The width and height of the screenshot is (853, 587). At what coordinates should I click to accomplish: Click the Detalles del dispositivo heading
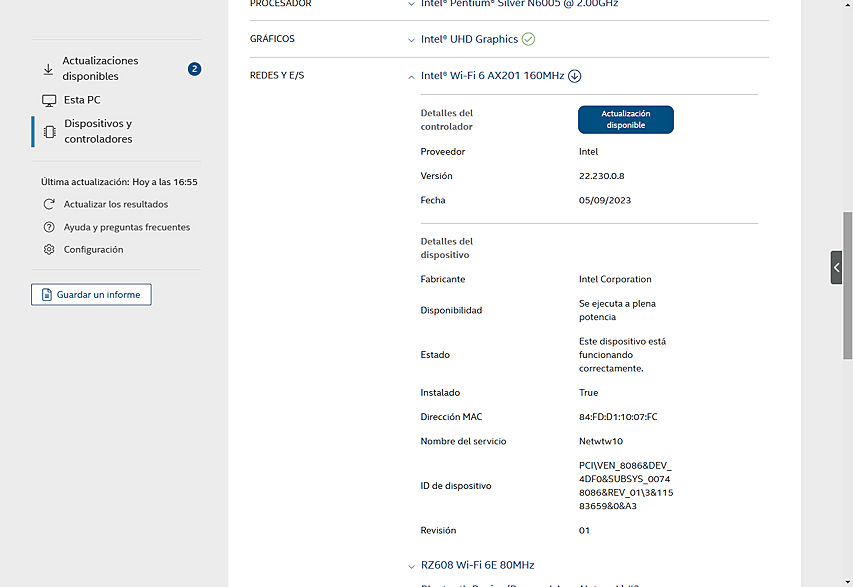[447, 248]
